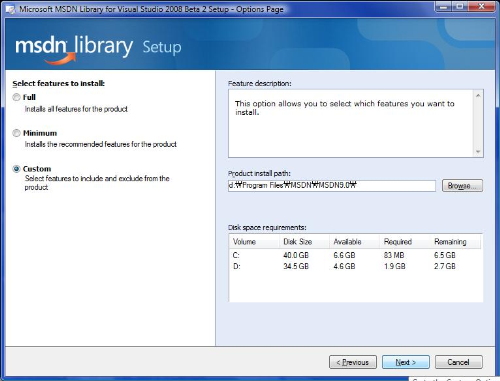This screenshot has height=381, width=500.
Task: Click the 83 MB required value
Action: [x=394, y=255]
